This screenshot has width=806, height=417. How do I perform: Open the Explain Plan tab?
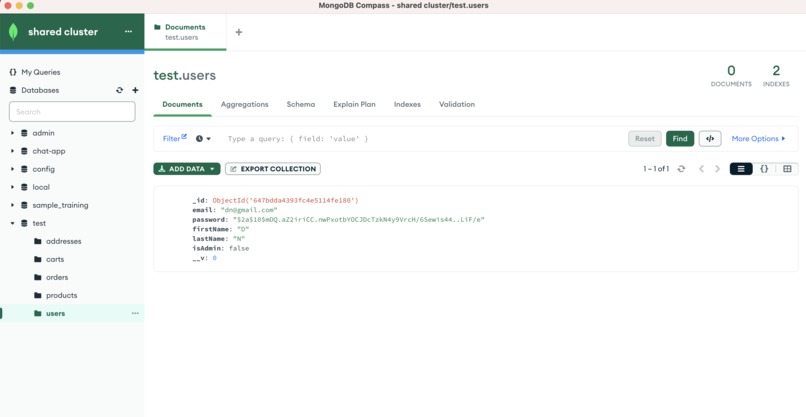(x=354, y=104)
